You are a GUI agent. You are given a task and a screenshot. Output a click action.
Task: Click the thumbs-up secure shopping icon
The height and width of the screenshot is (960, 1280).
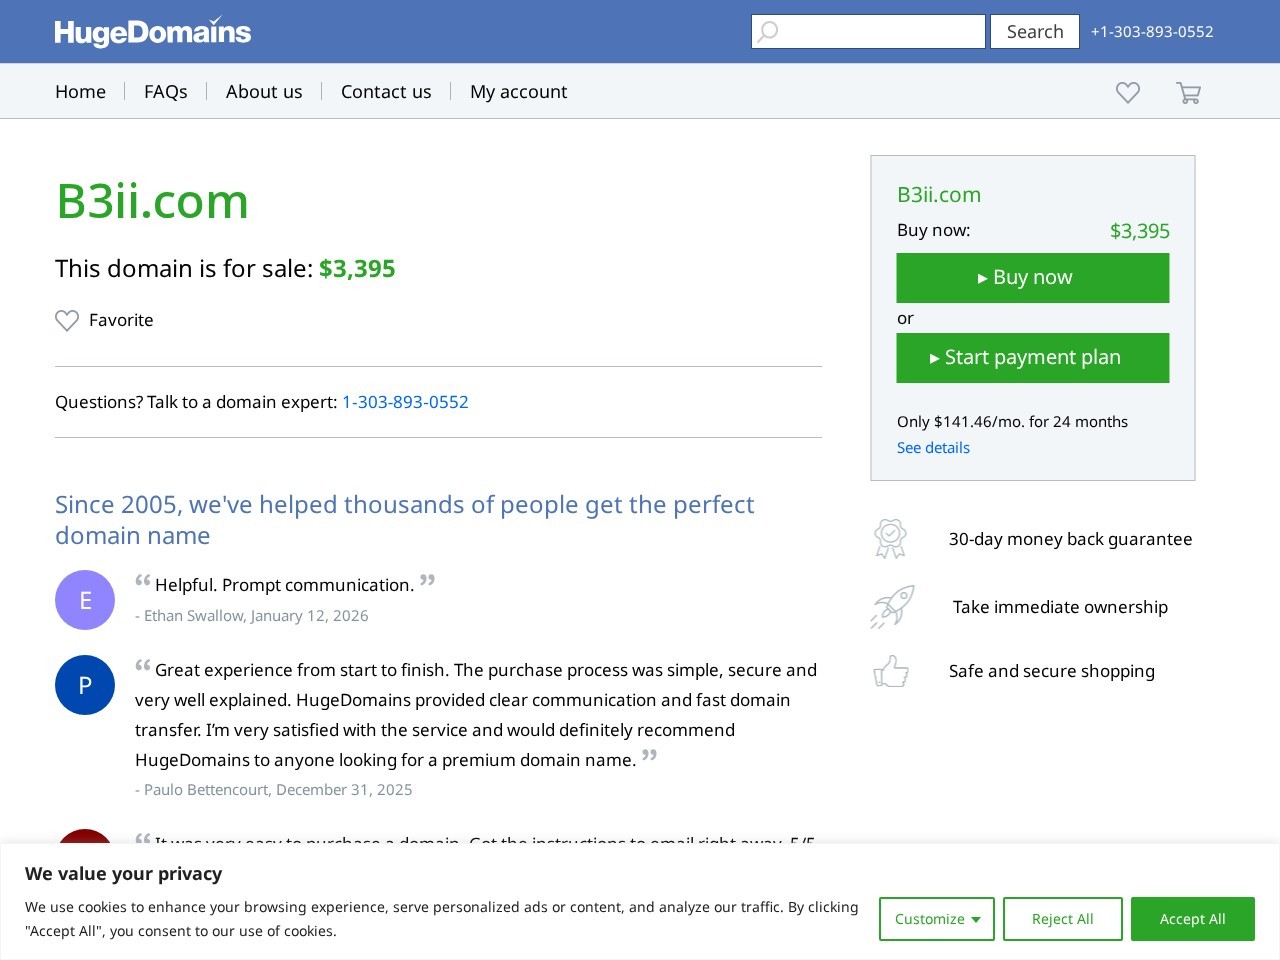(891, 671)
